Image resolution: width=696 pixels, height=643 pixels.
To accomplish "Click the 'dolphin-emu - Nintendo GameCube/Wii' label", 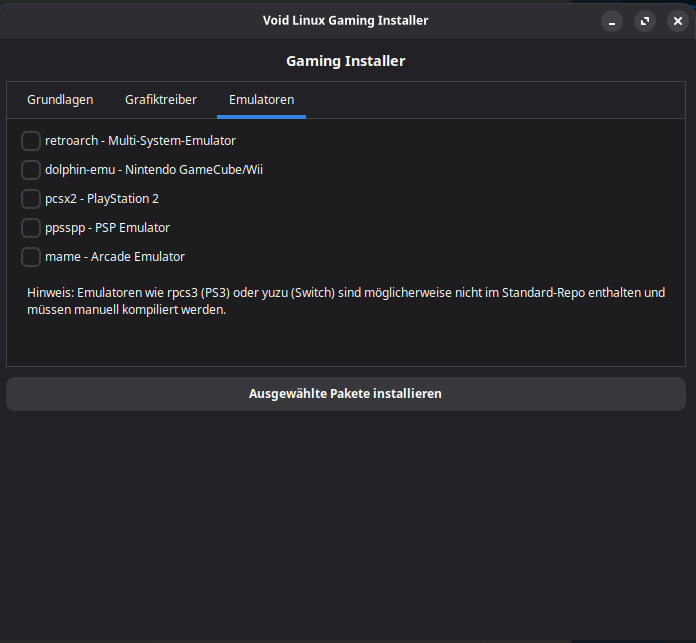I will point(154,170).
